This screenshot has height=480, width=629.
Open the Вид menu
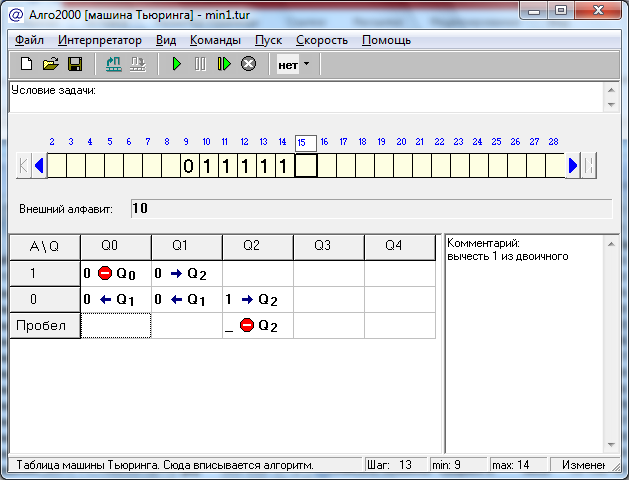(166, 40)
